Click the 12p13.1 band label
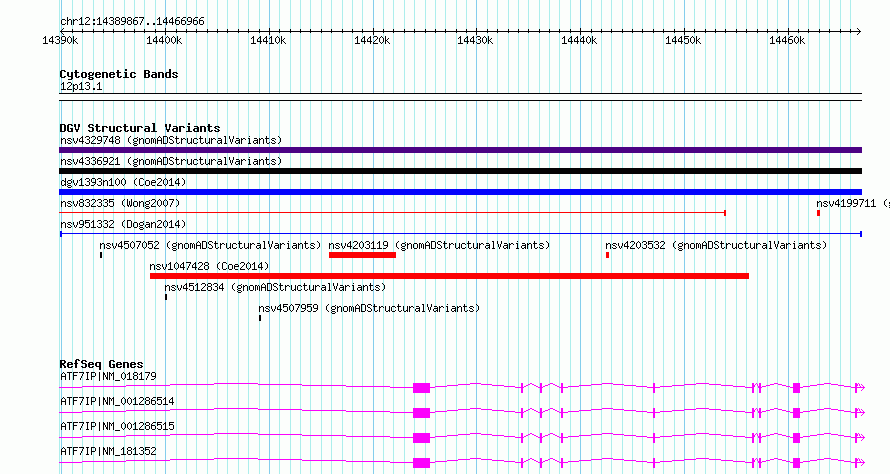 pyautogui.click(x=81, y=86)
